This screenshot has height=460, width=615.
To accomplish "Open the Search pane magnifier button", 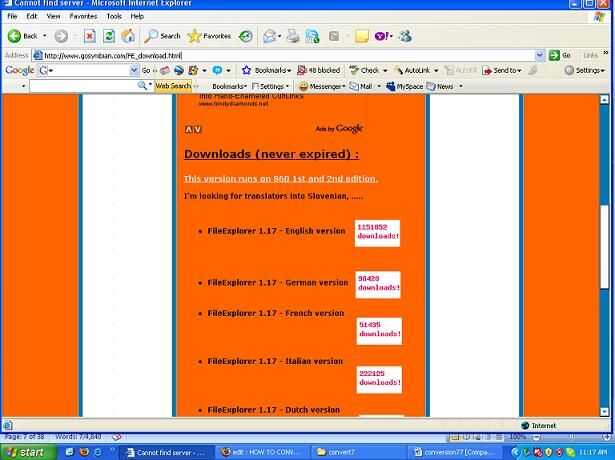I will tap(162, 36).
